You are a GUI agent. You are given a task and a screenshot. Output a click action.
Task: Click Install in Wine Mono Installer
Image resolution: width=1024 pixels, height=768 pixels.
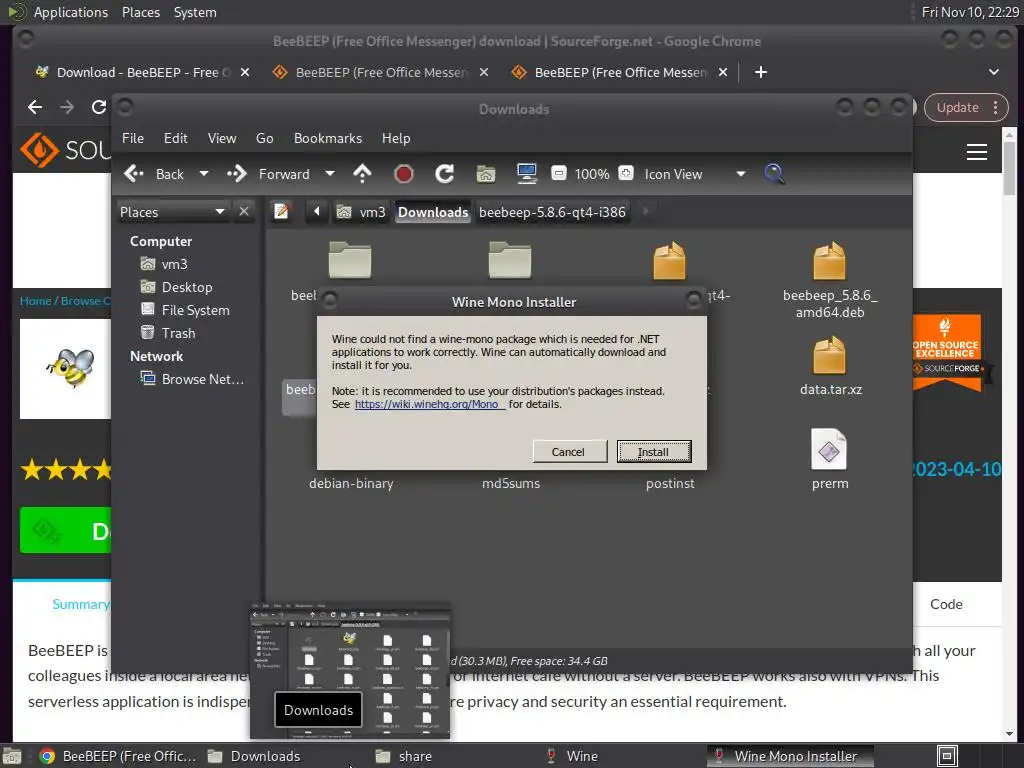[x=654, y=452]
